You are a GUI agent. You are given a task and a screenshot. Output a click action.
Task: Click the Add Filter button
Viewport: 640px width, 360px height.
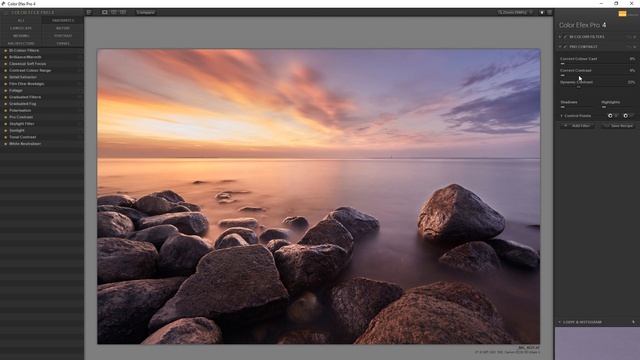(x=578, y=126)
